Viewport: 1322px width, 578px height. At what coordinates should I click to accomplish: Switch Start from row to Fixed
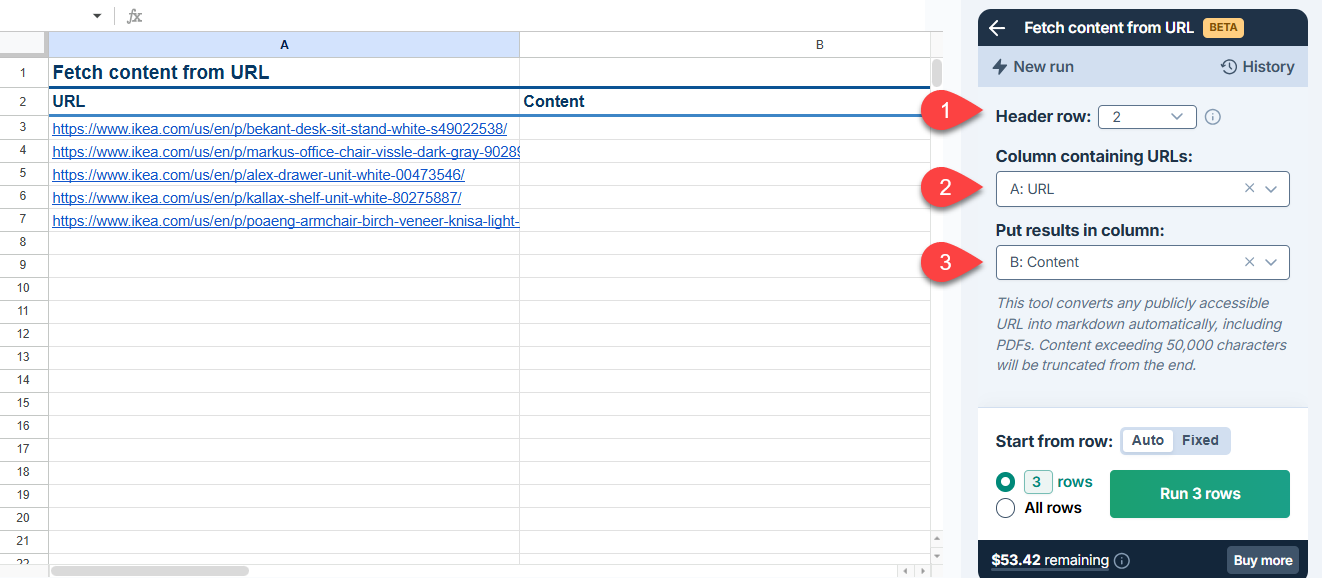click(x=1200, y=440)
